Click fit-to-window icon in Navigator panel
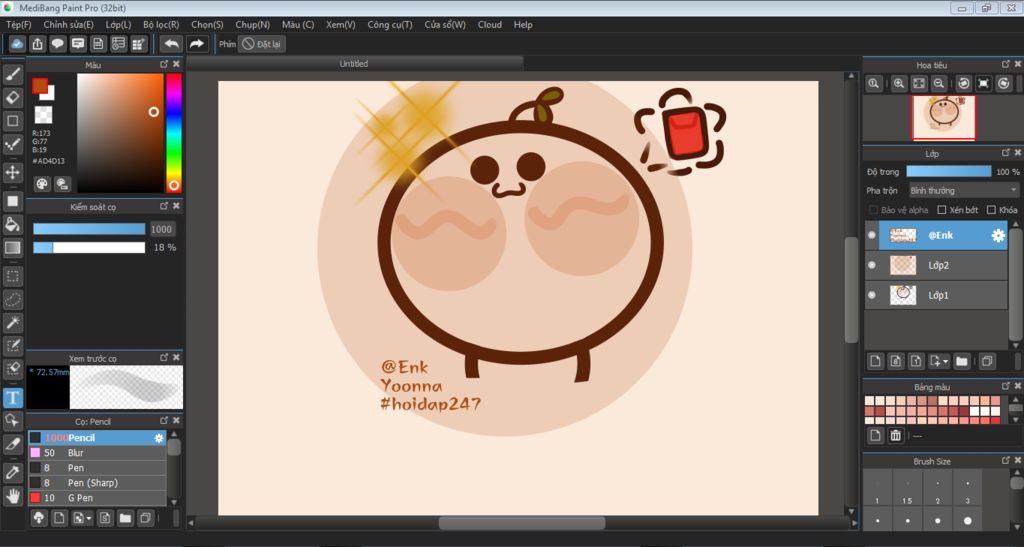 click(919, 84)
